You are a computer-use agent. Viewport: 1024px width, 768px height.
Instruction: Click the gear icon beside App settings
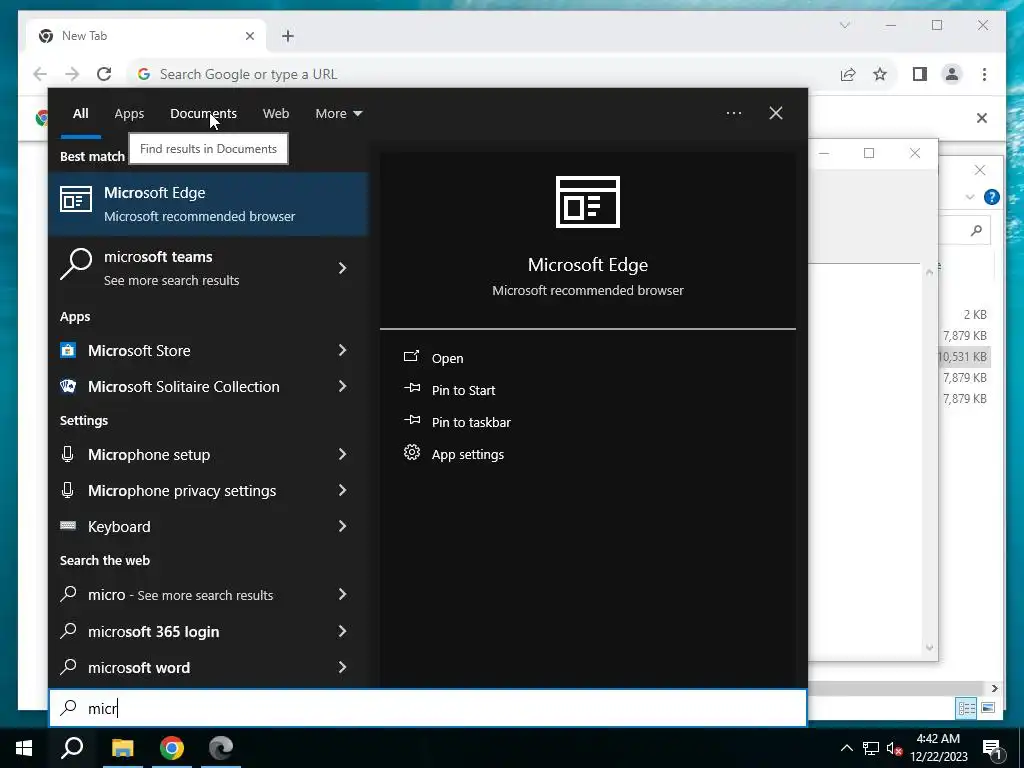[411, 452]
